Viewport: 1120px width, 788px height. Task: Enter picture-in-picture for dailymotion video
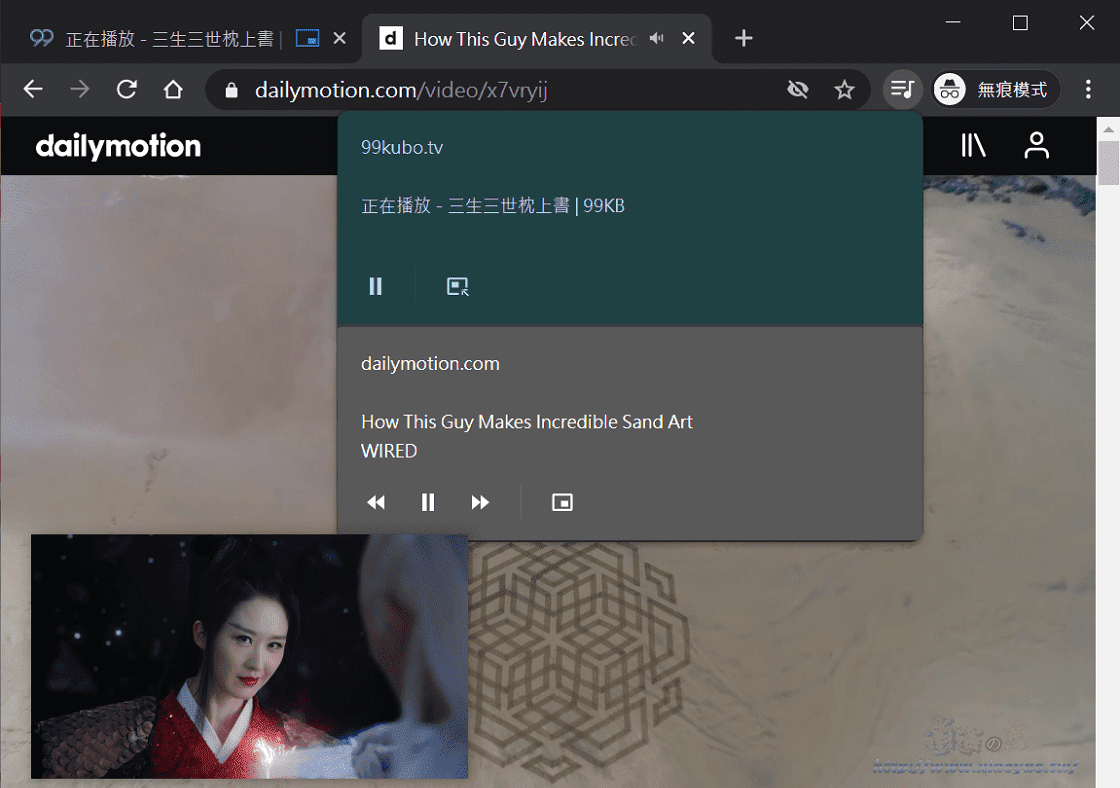562,503
